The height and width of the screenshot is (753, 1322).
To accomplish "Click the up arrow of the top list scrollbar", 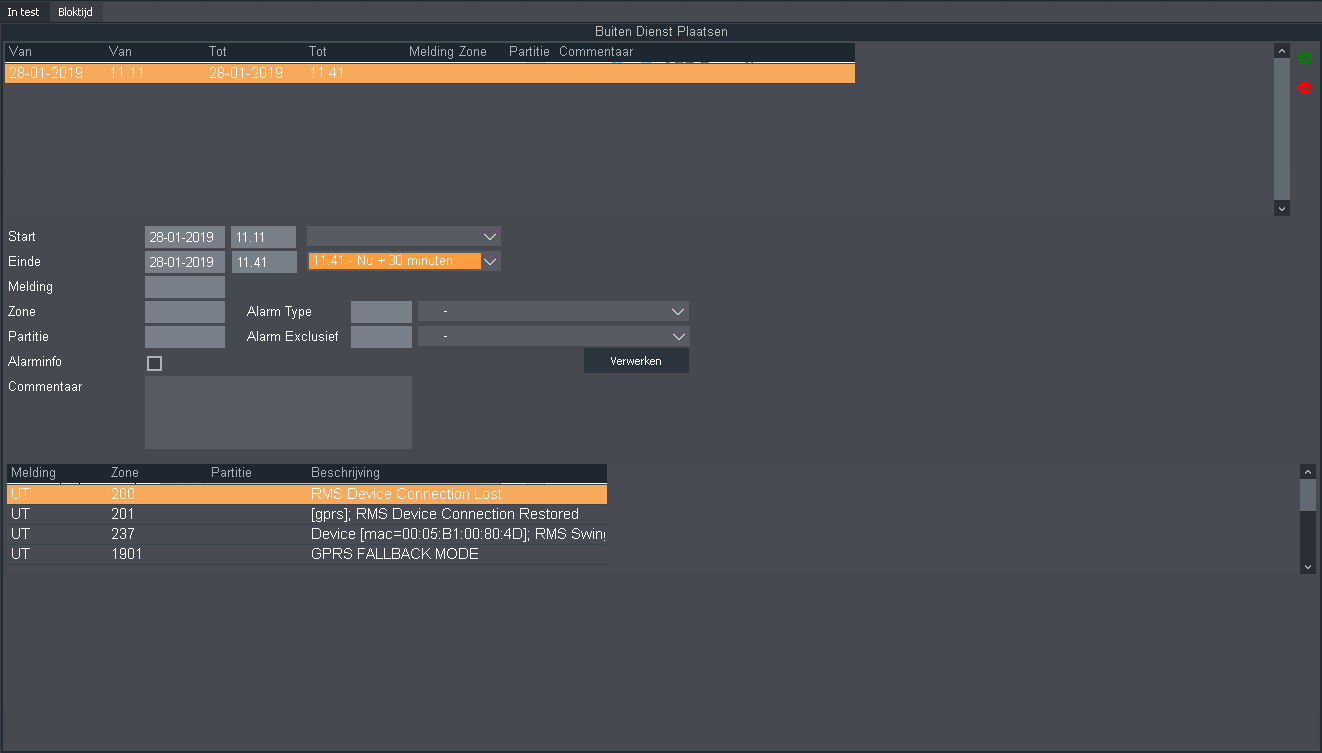I will [1282, 50].
